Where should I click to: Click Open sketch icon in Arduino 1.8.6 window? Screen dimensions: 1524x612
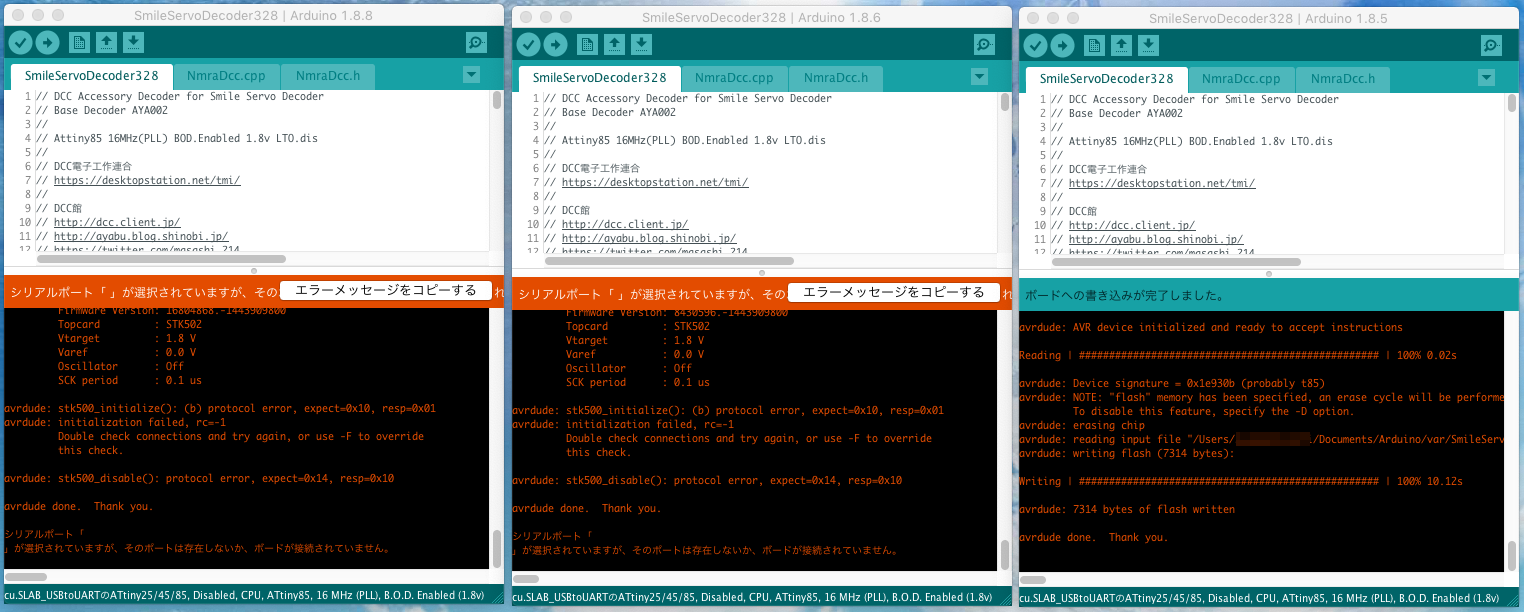(x=614, y=44)
